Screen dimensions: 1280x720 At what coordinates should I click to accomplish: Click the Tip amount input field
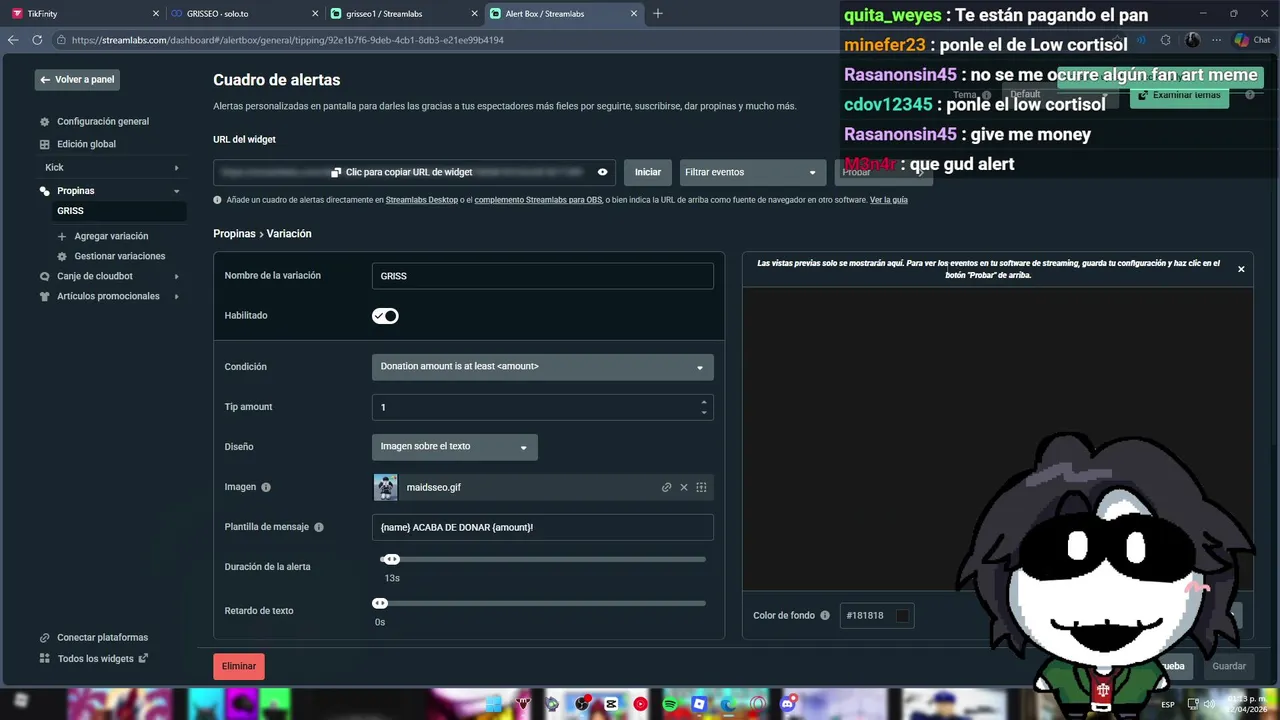pos(543,407)
